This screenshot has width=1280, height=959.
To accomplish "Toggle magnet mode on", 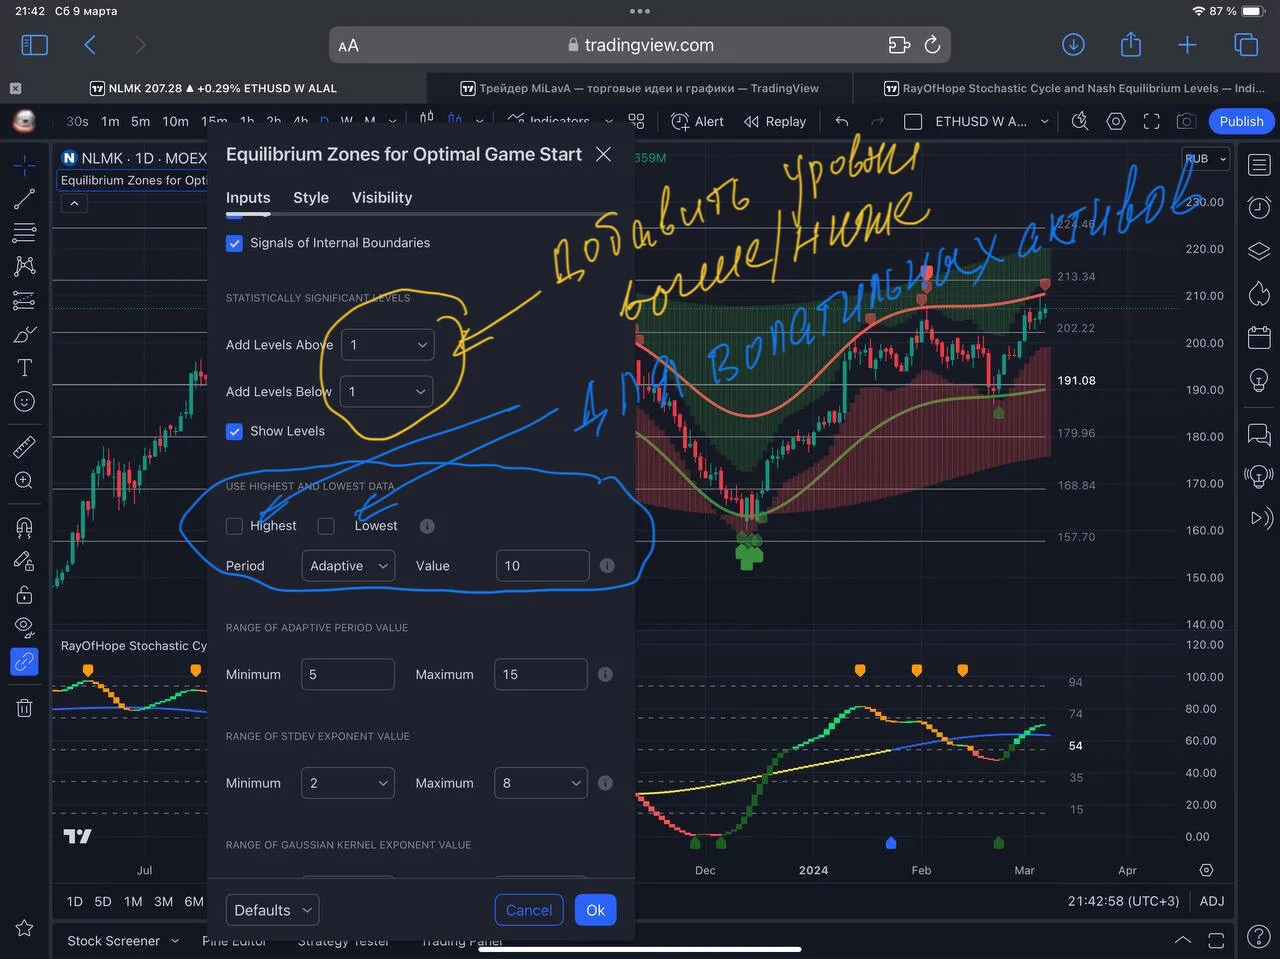I will pos(25,527).
